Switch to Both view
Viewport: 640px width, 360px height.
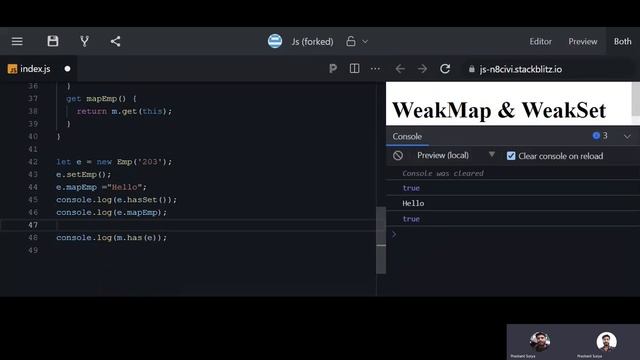(622, 42)
